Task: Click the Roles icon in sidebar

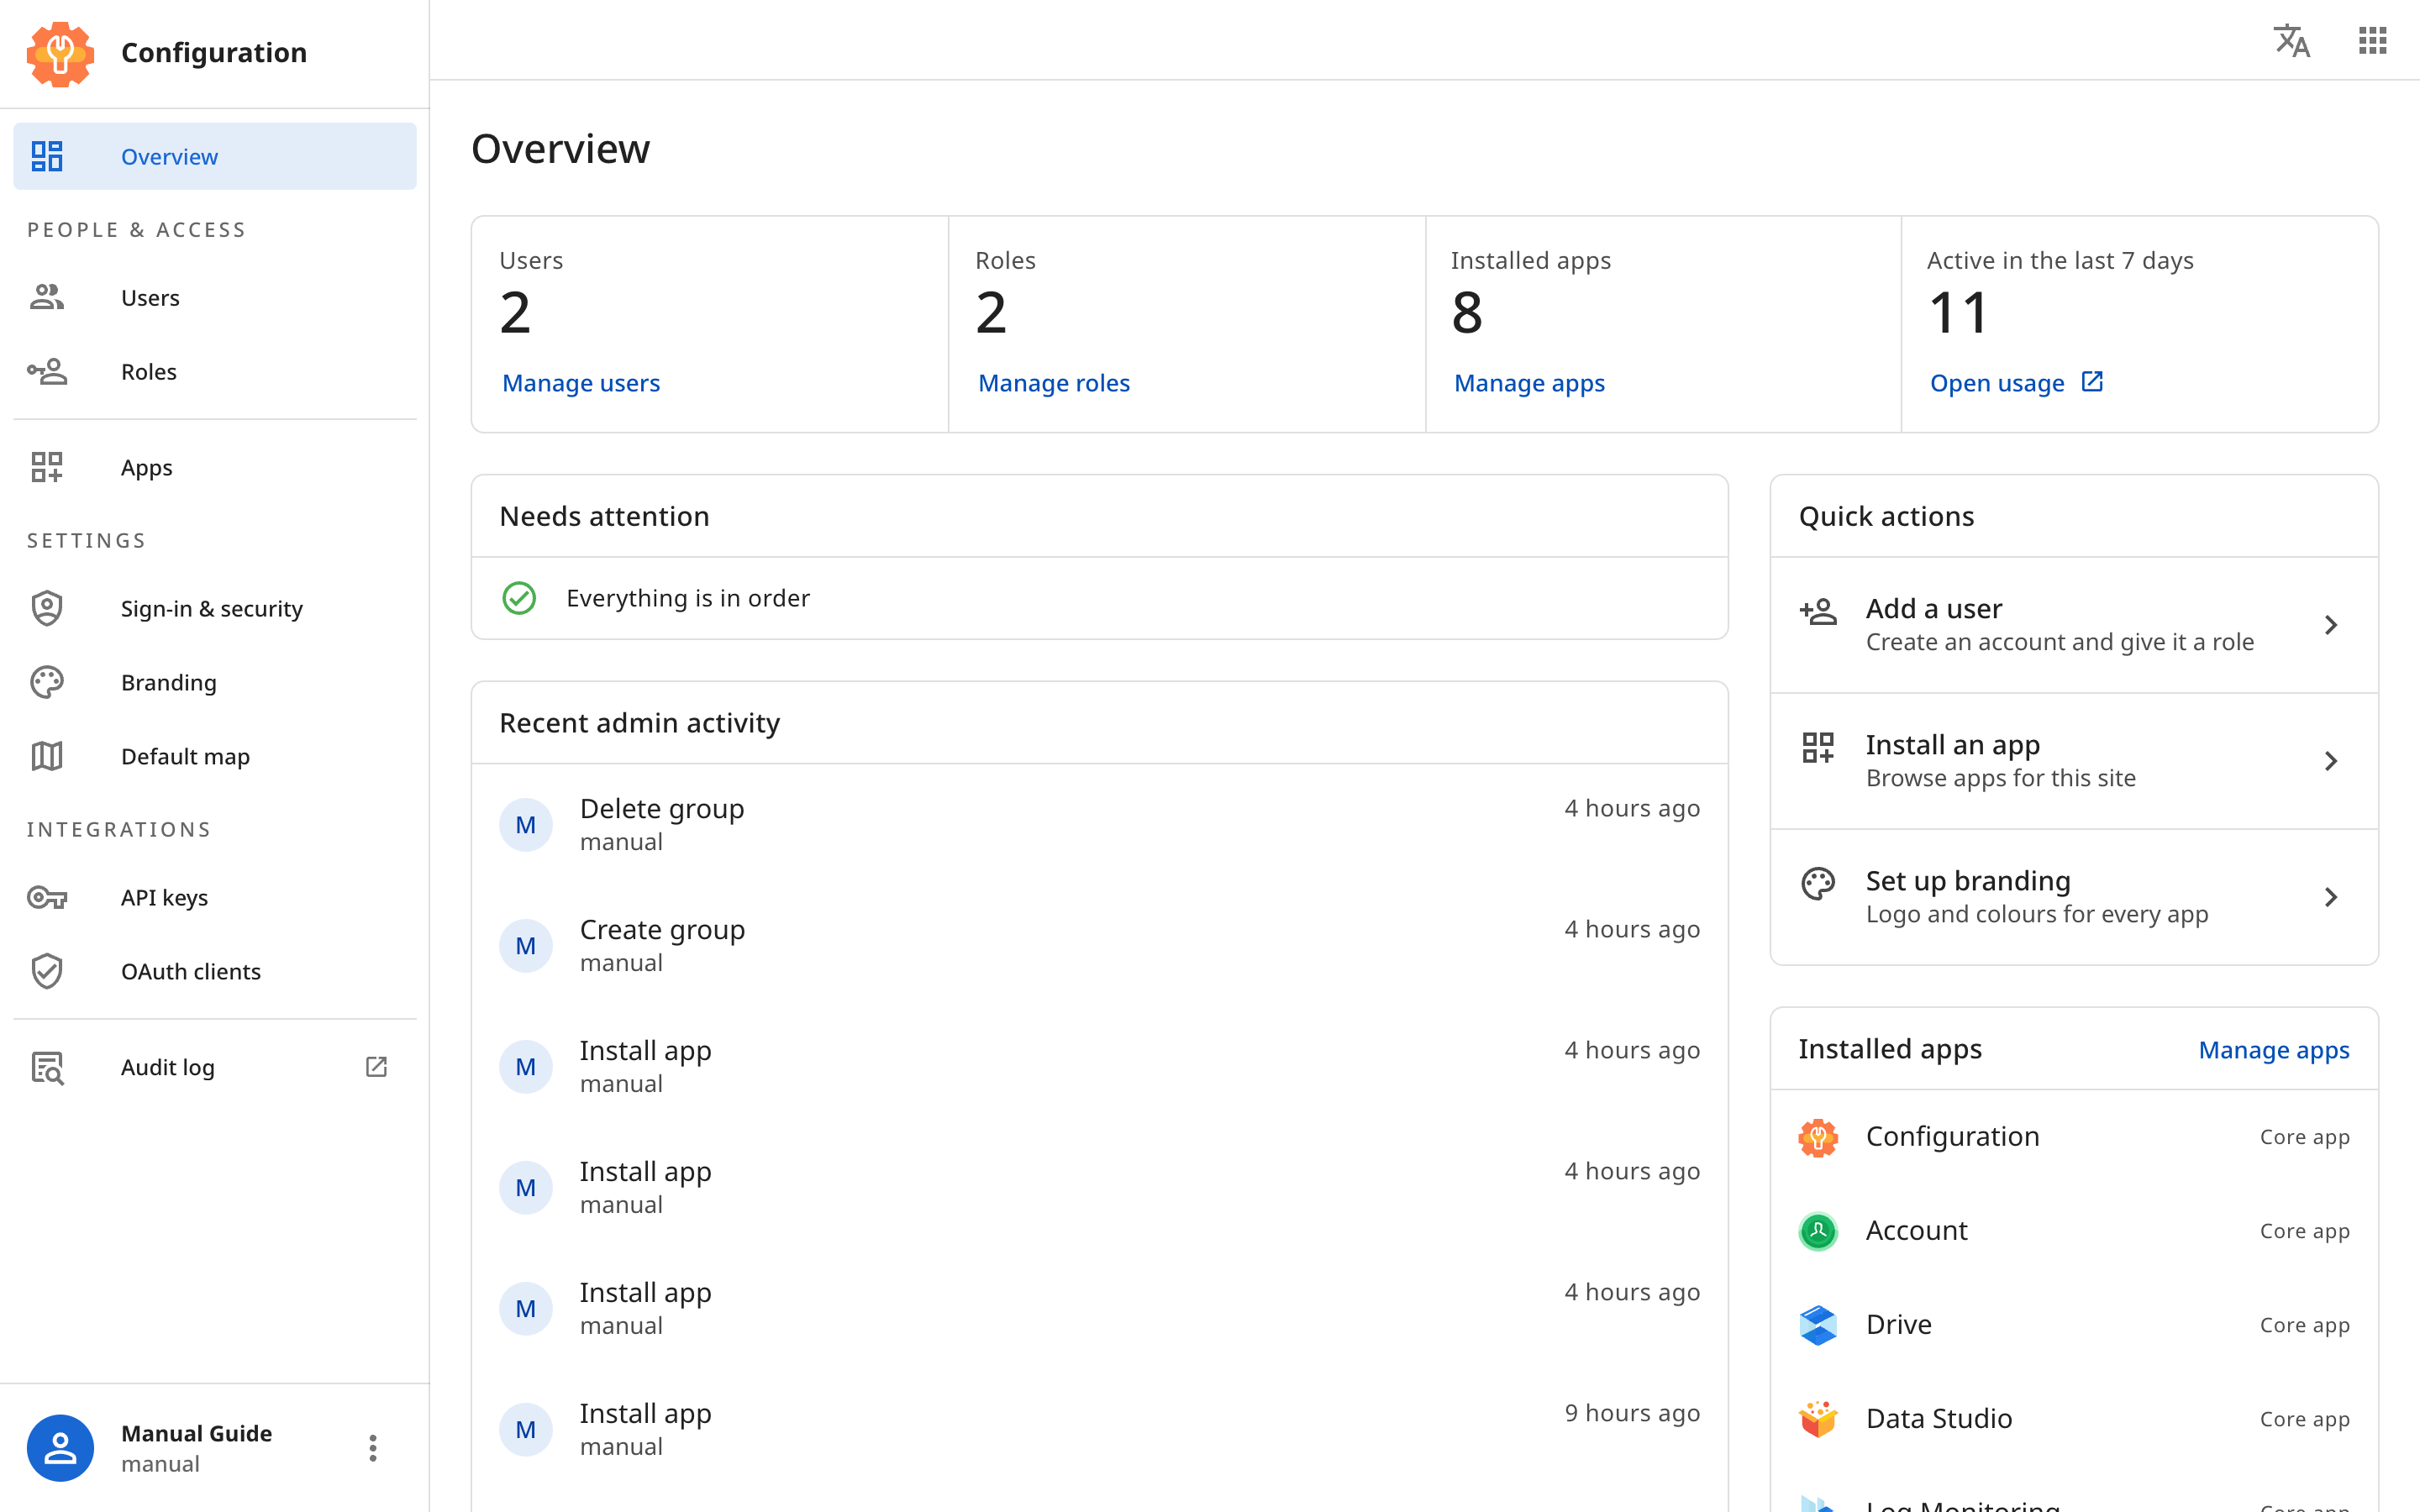Action: [47, 371]
